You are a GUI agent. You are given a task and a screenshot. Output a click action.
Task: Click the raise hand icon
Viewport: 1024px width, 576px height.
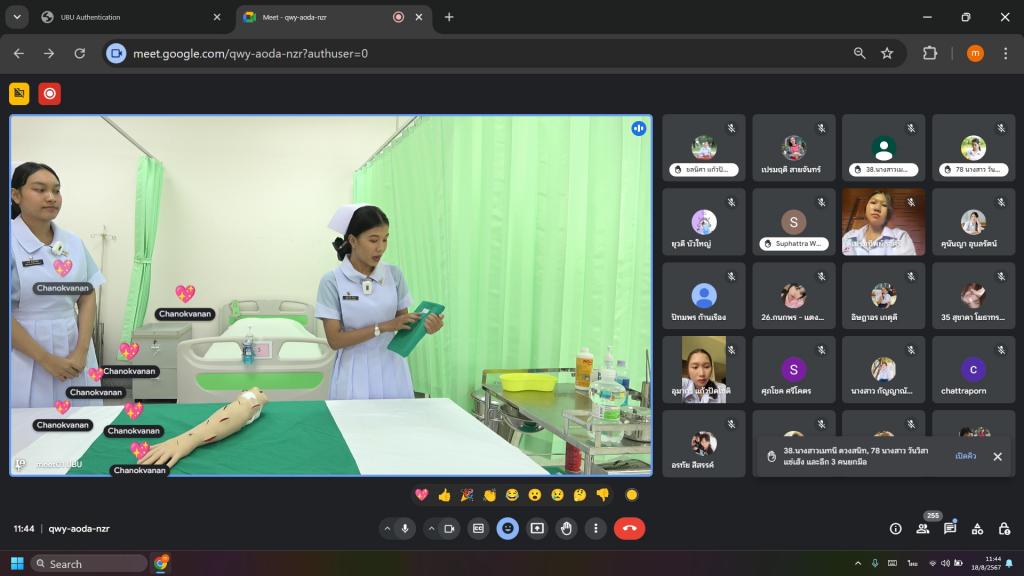tap(566, 528)
